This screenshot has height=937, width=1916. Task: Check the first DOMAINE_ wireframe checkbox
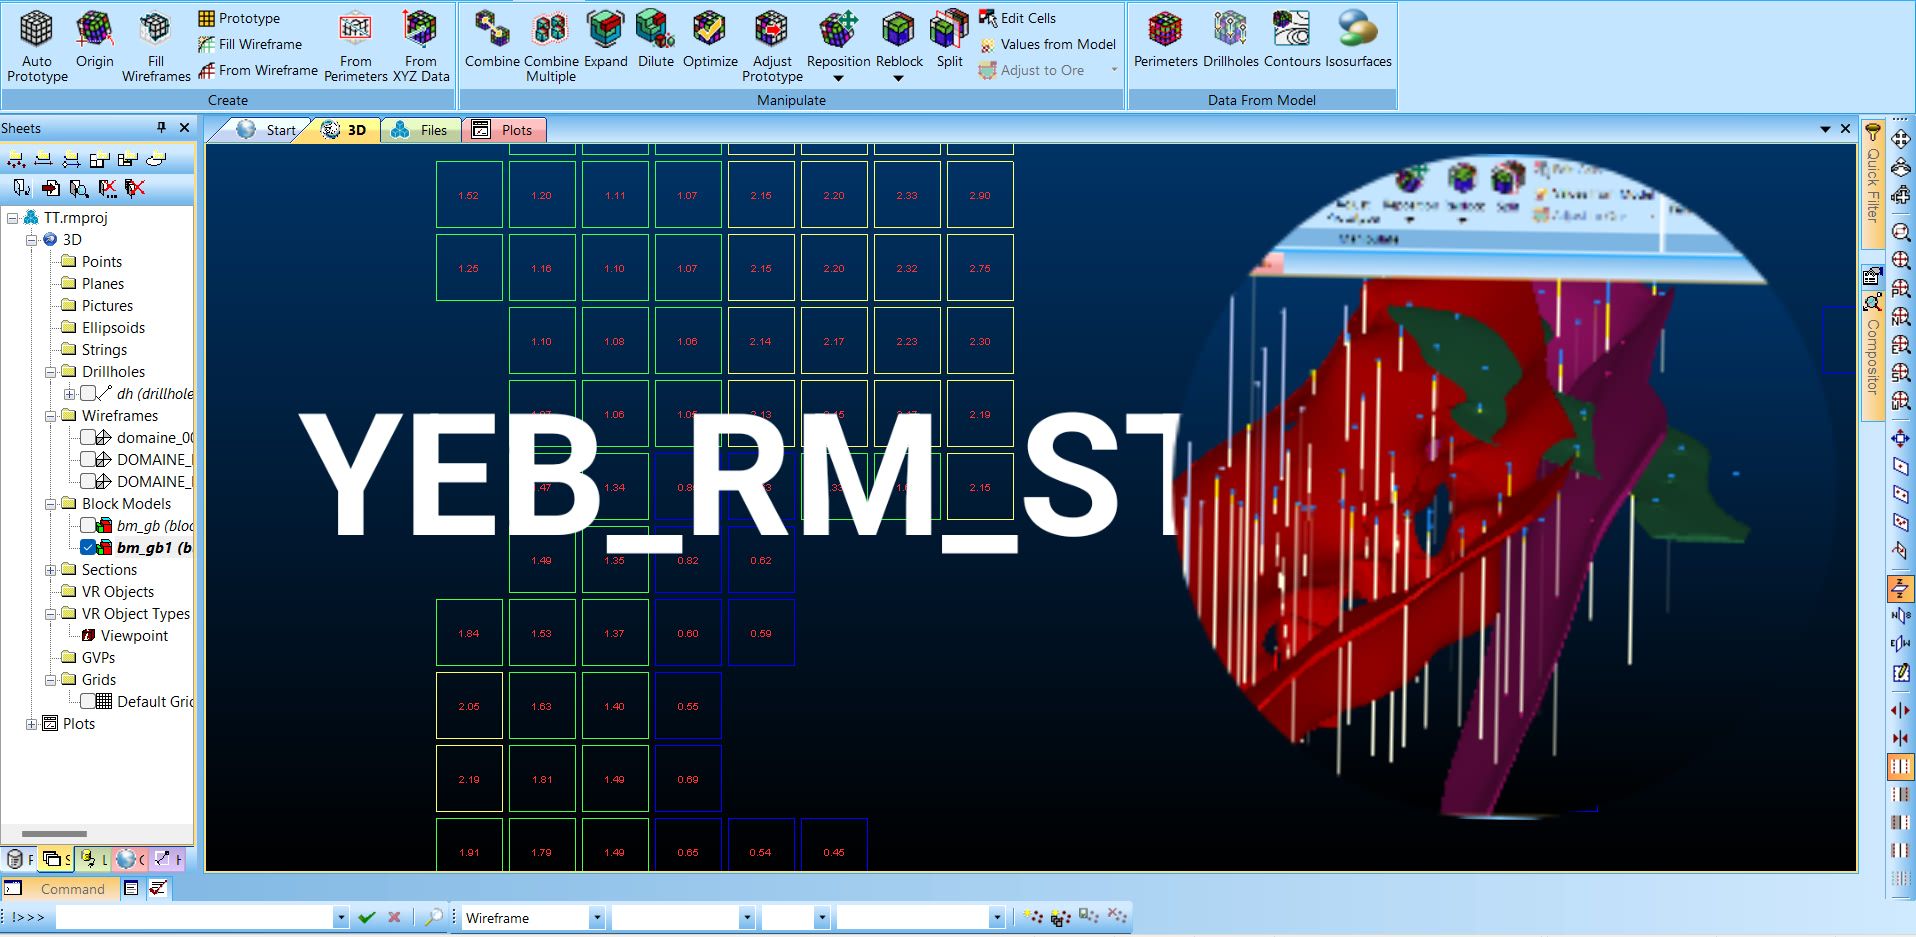[x=88, y=459]
